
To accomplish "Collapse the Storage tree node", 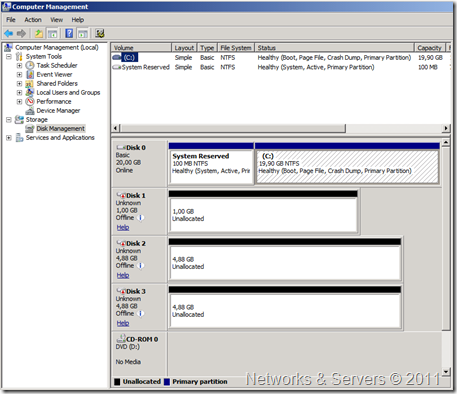I will click(9, 119).
